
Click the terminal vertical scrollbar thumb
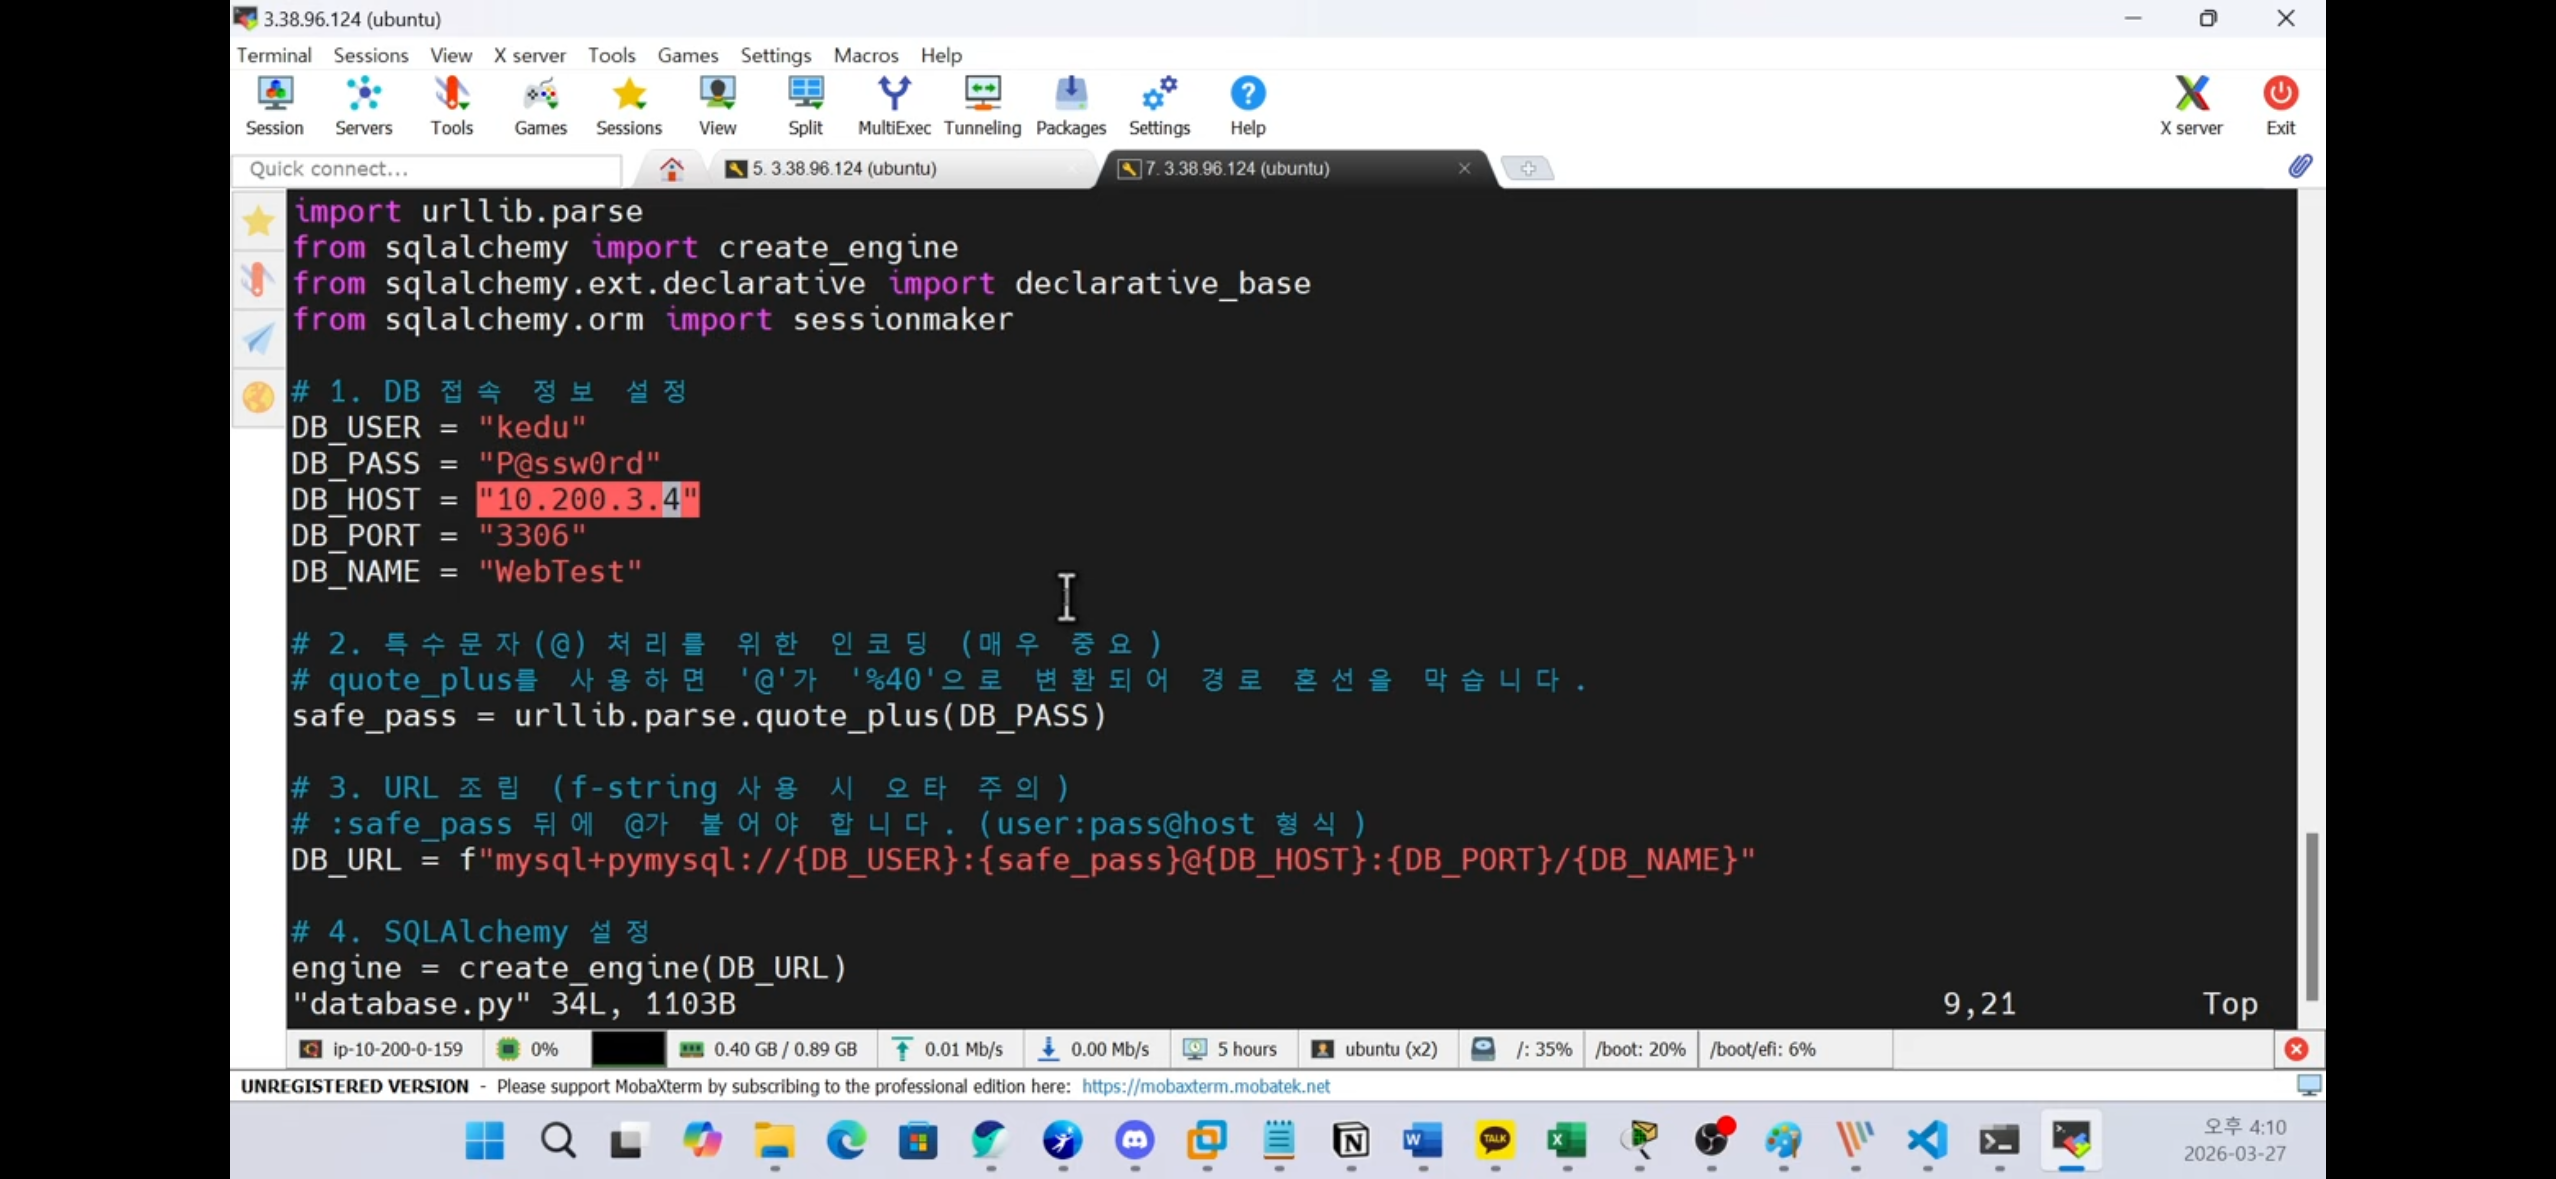point(2311,915)
